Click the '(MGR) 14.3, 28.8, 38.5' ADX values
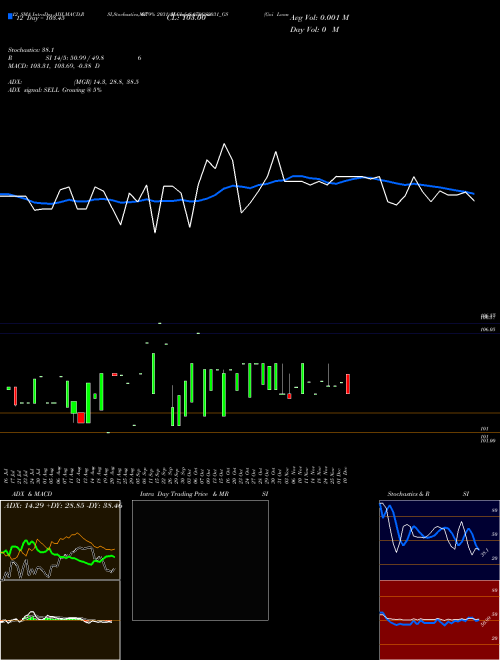 click(106, 82)
